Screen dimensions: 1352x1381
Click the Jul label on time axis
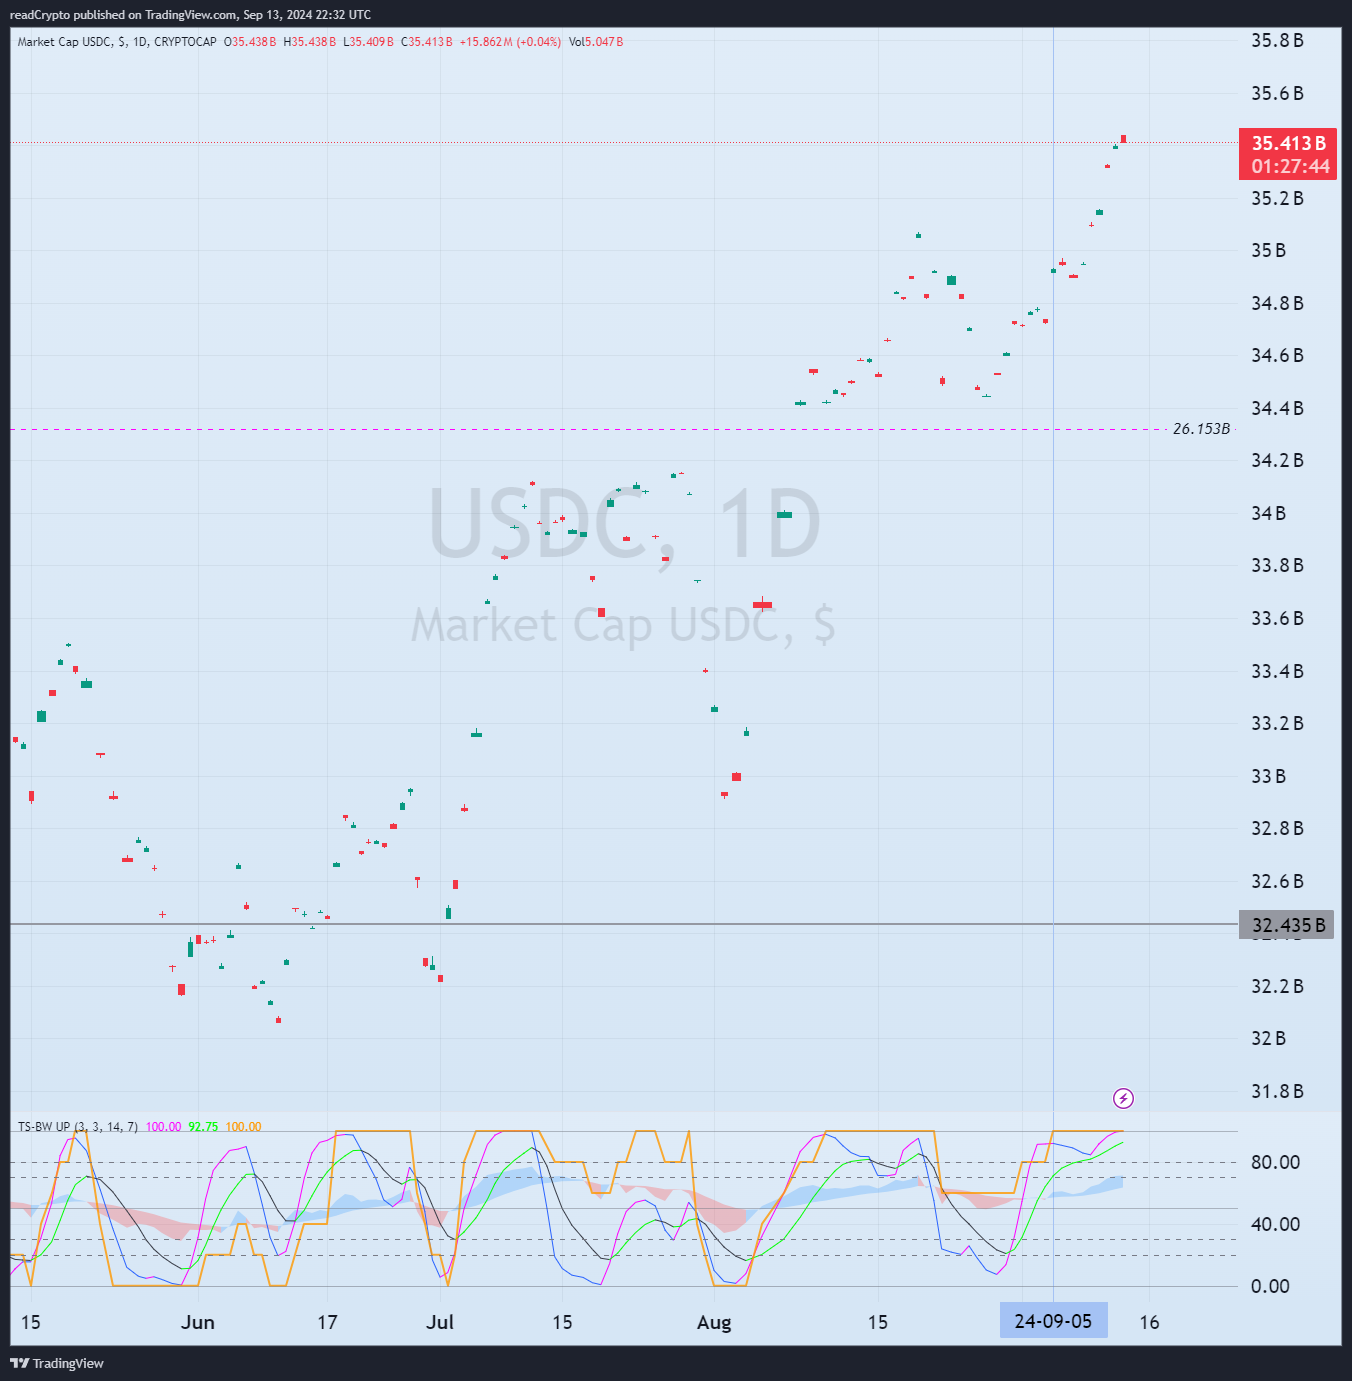[440, 1322]
